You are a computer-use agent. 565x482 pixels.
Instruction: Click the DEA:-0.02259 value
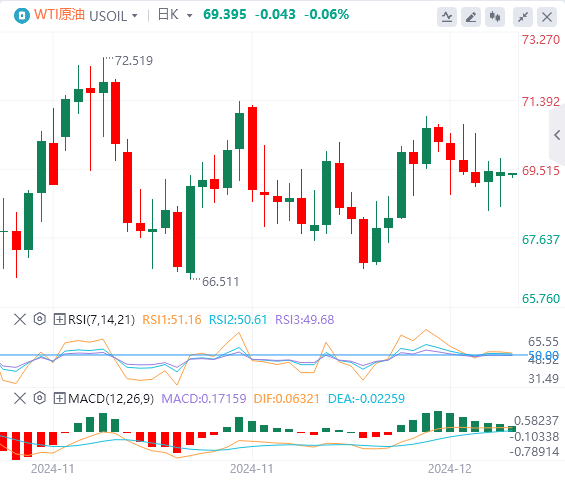click(x=366, y=399)
